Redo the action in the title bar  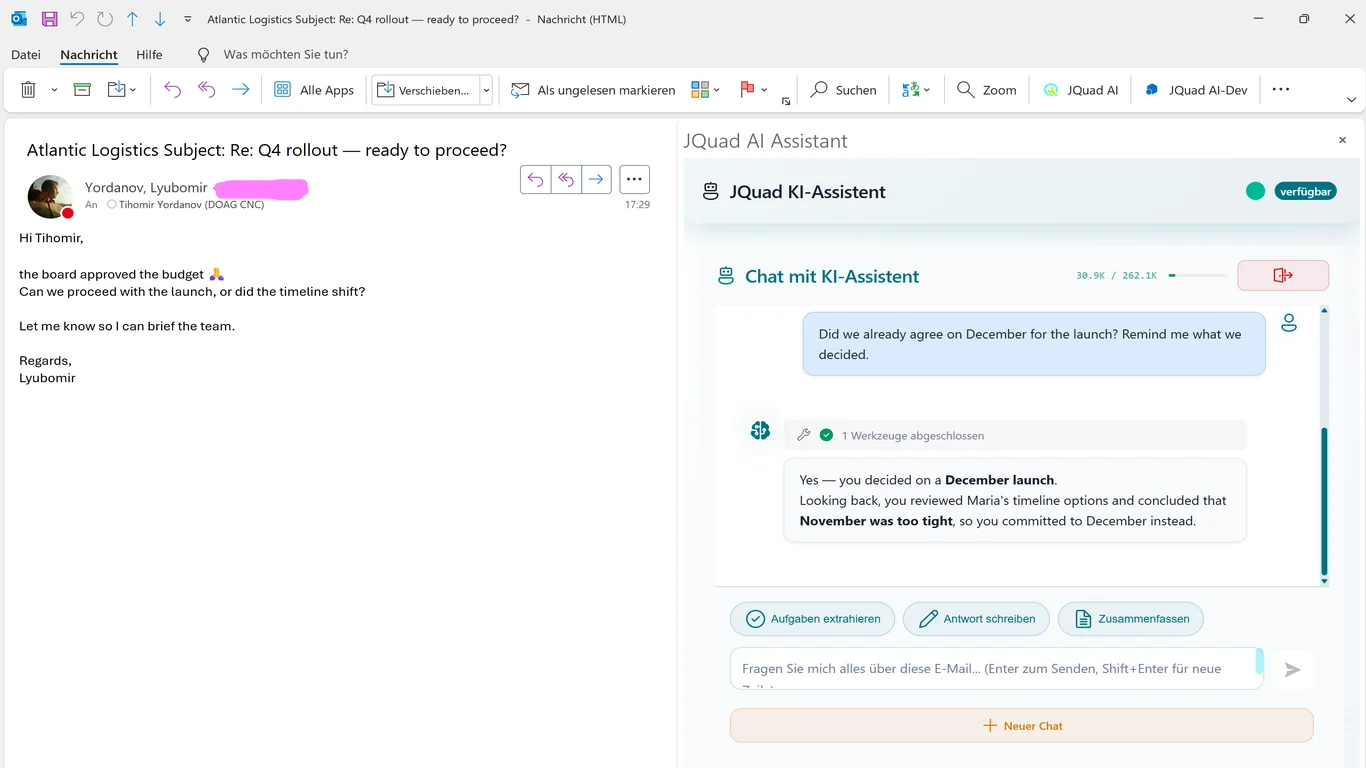point(105,19)
